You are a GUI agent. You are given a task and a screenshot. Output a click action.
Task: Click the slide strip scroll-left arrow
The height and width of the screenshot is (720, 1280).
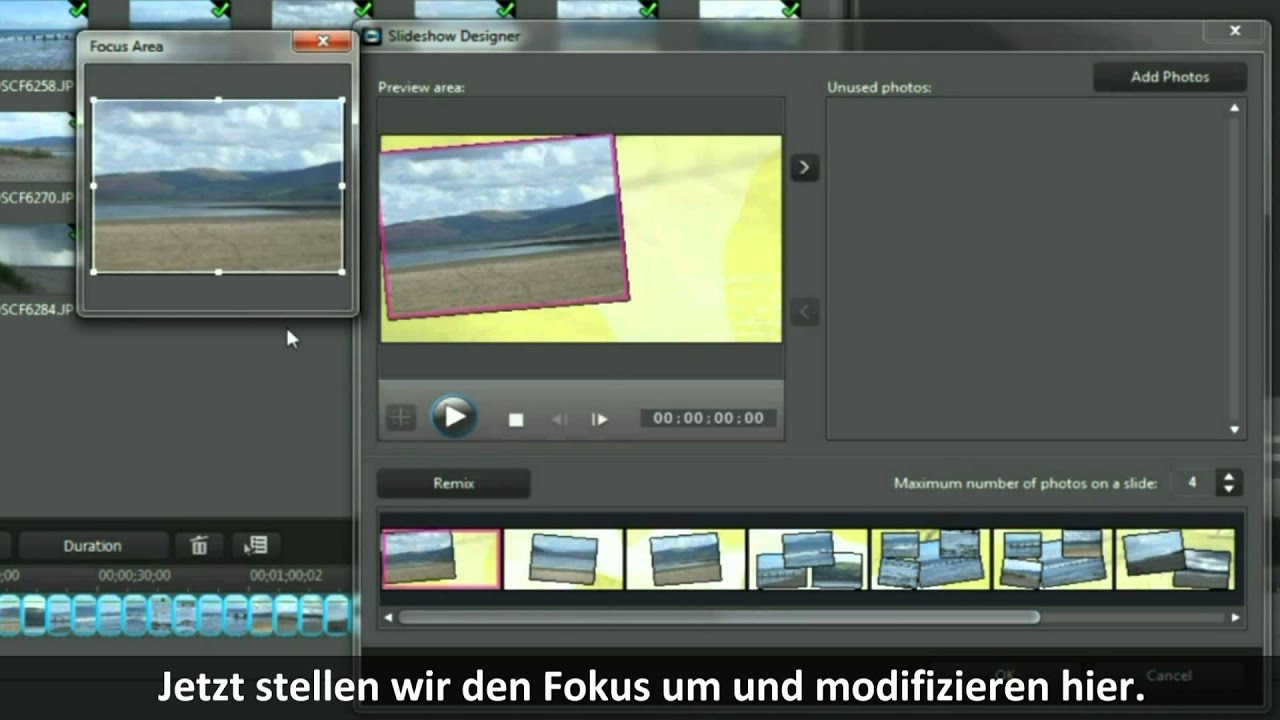389,618
